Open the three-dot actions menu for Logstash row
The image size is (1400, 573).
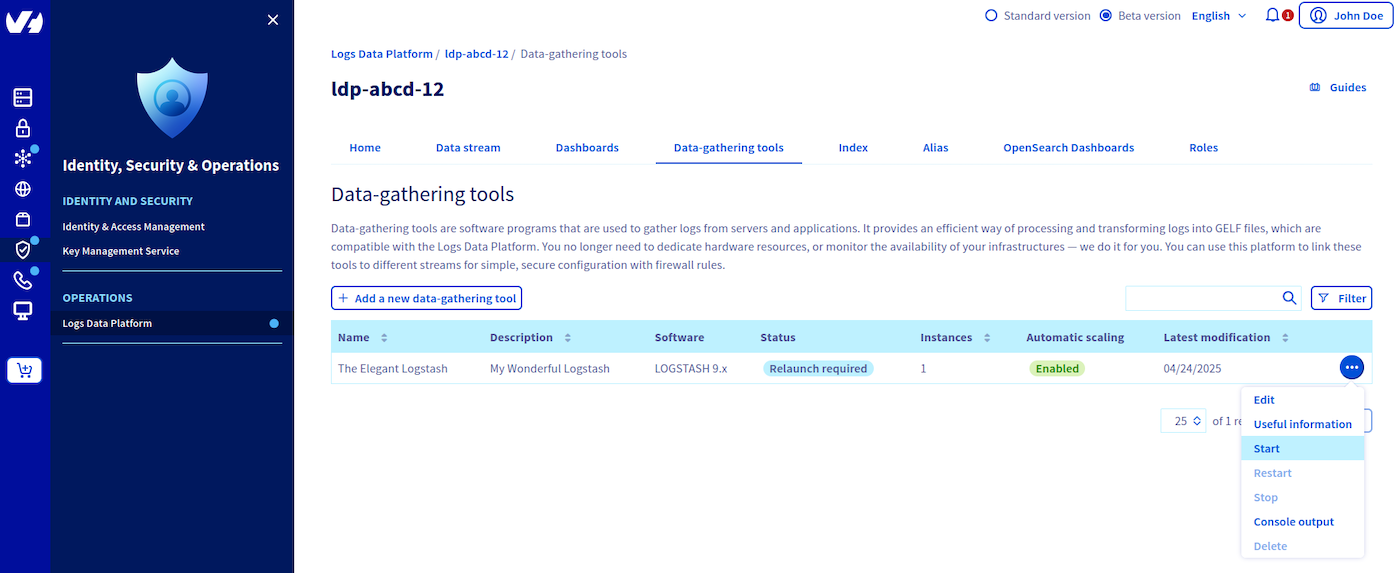[x=1351, y=368]
